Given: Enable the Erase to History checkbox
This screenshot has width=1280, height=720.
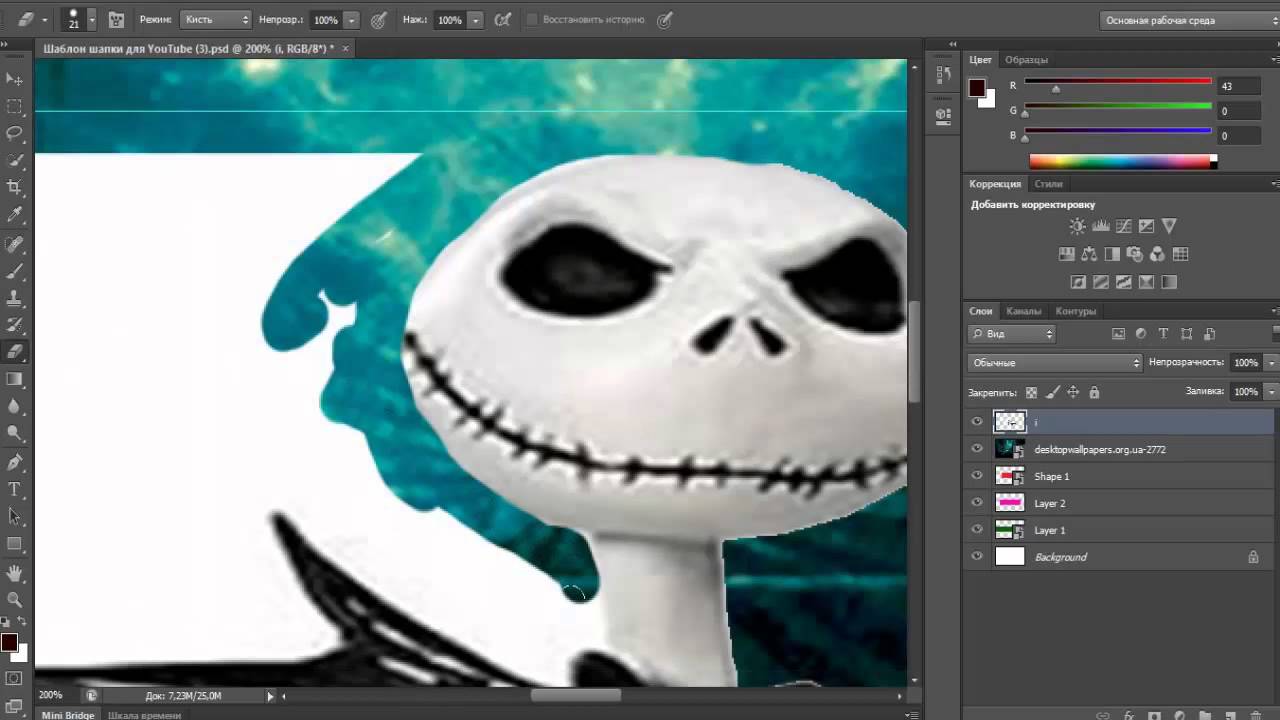Looking at the screenshot, I should click(532, 20).
